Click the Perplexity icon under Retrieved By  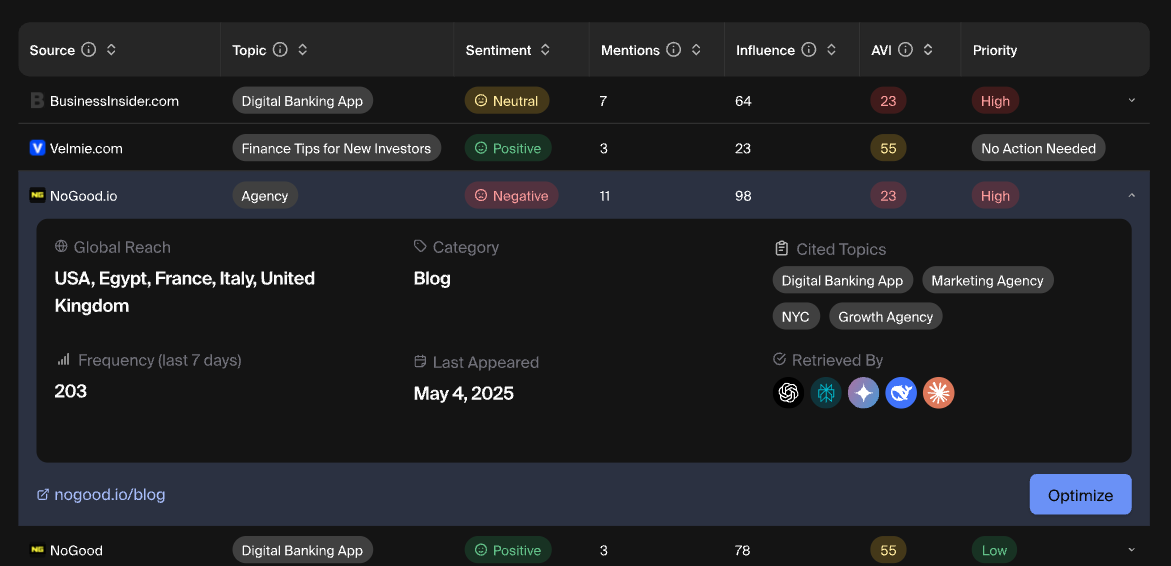[826, 393]
